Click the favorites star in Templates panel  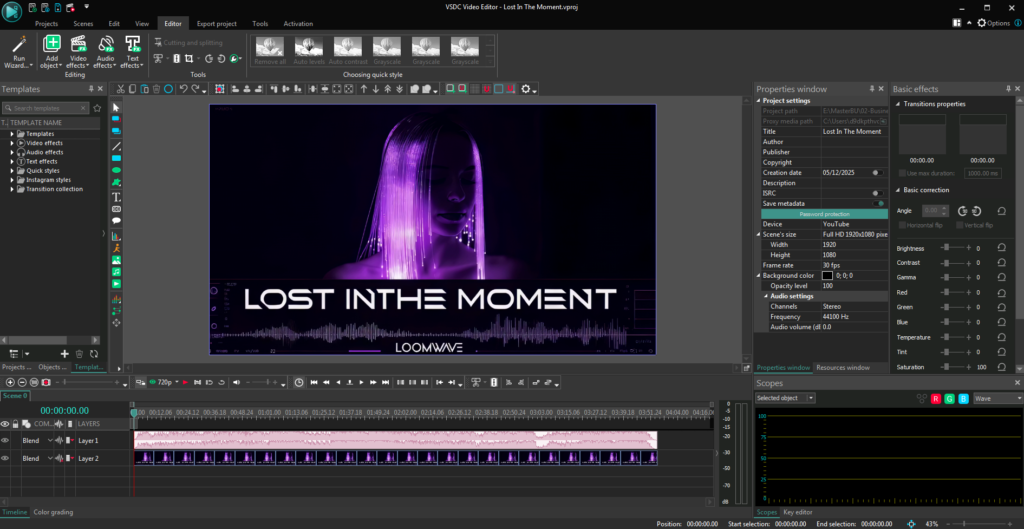click(97, 108)
